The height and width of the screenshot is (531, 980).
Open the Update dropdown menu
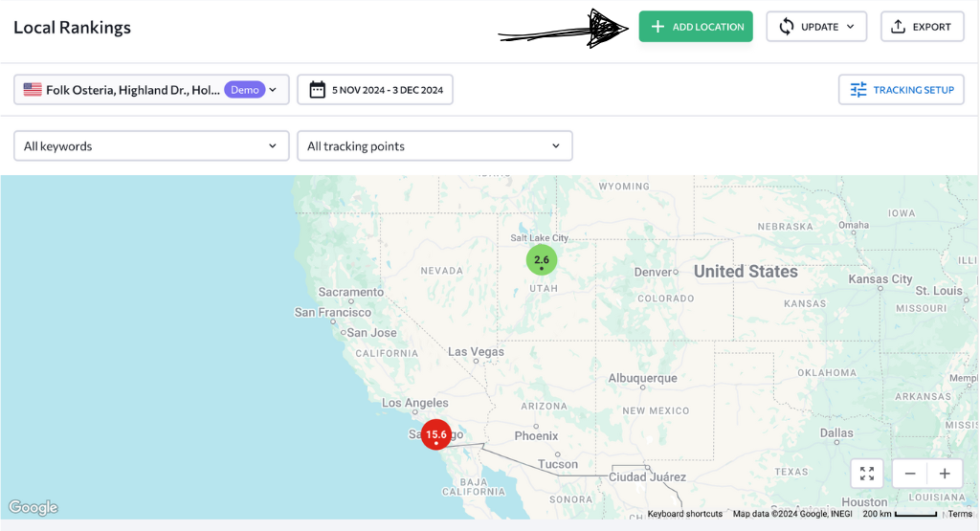pos(816,27)
